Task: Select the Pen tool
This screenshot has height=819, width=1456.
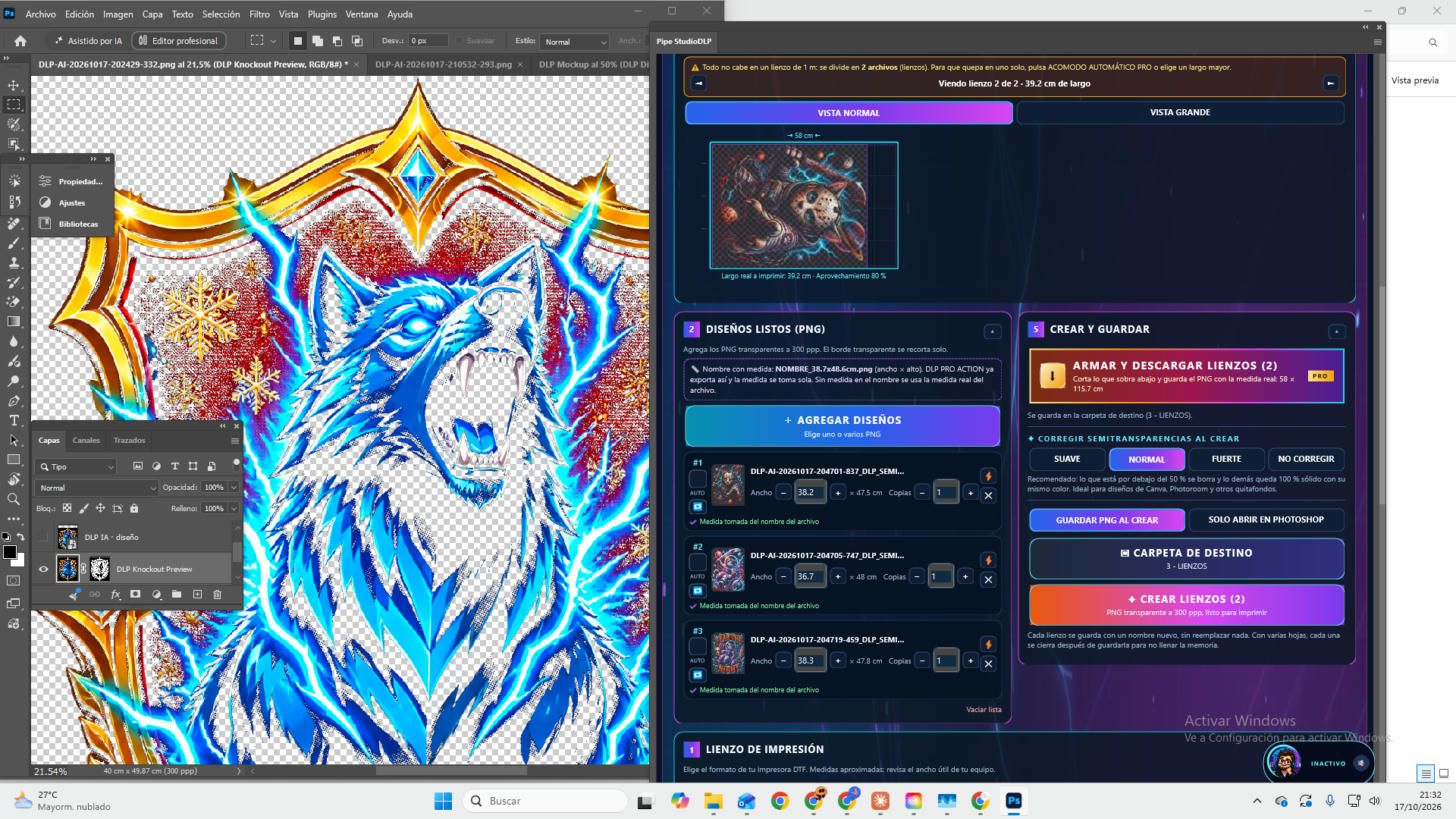Action: coord(14,401)
